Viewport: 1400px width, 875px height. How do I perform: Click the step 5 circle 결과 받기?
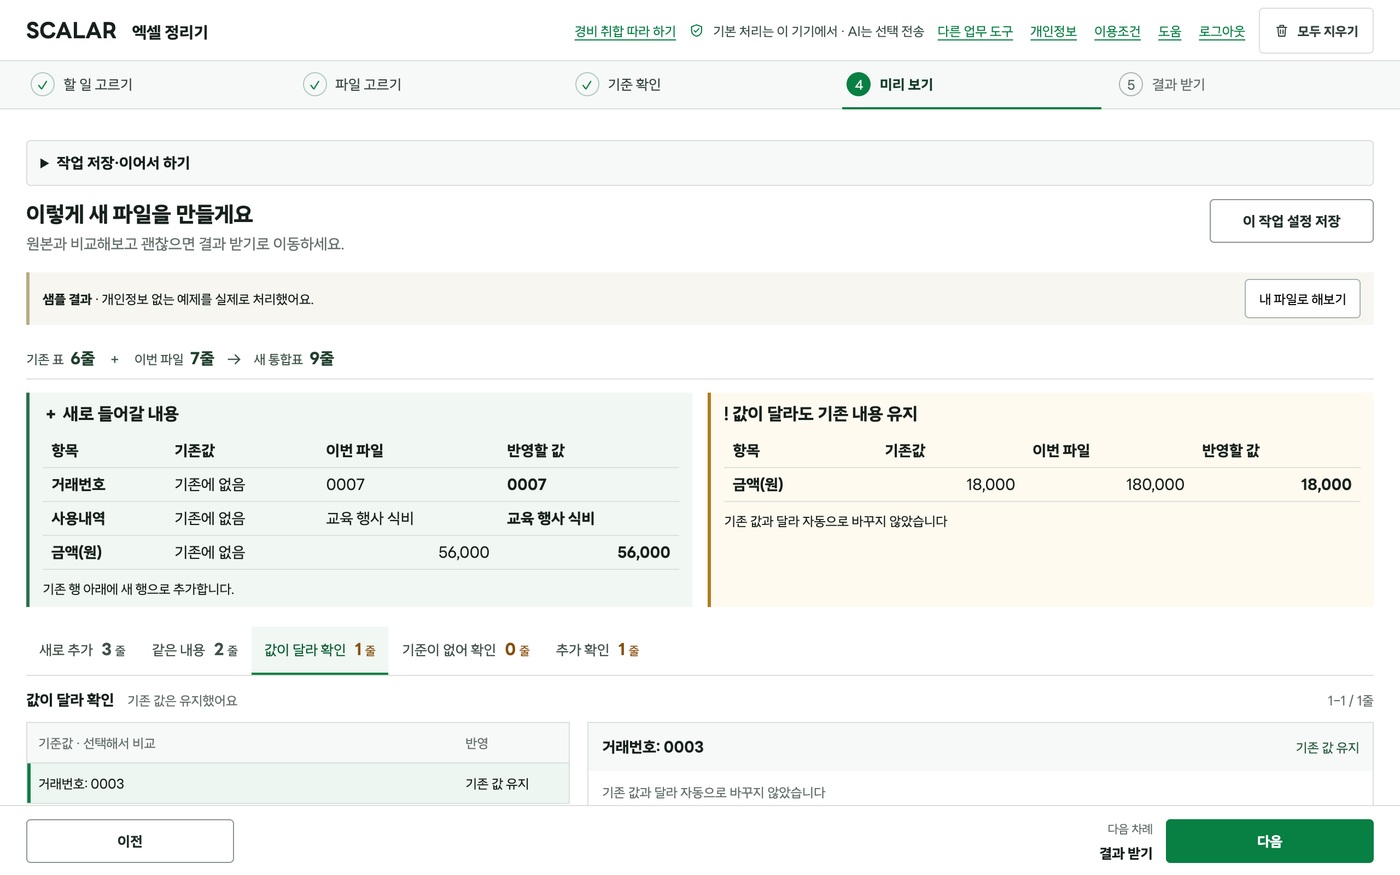[x=1131, y=85]
